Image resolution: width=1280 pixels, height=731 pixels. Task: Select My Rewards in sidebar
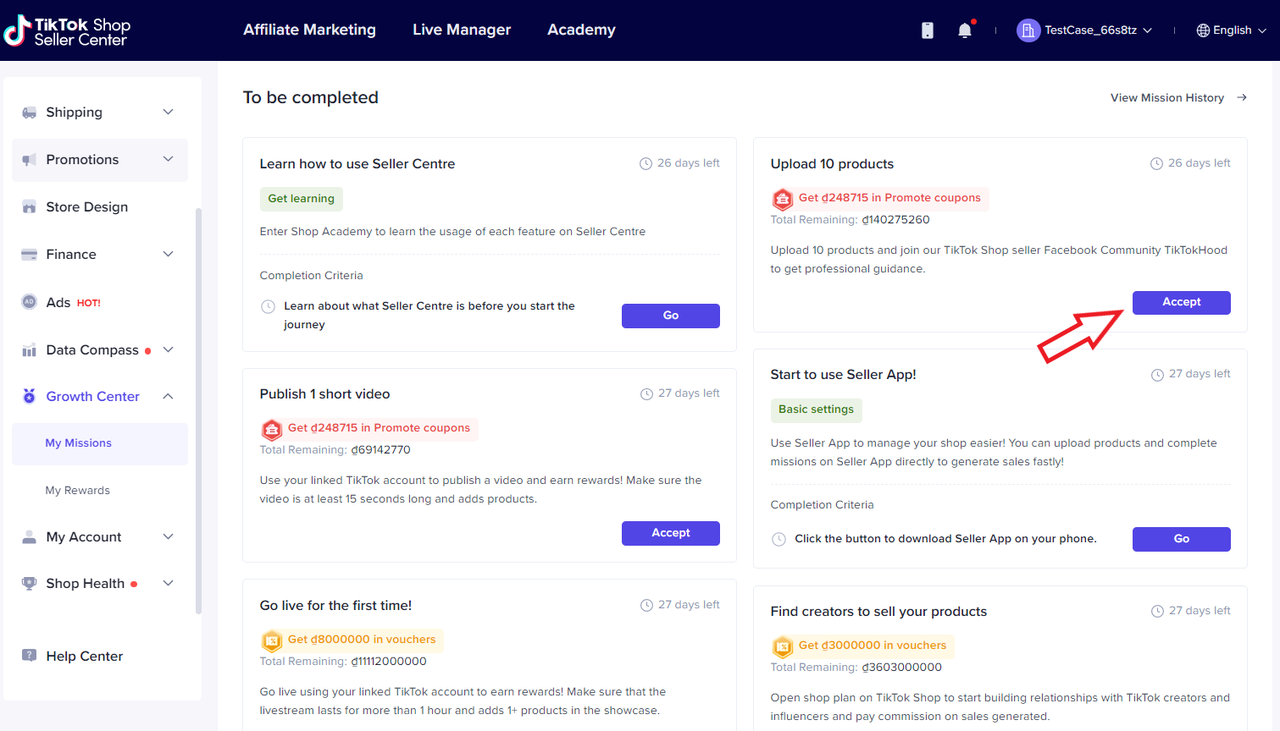78,490
